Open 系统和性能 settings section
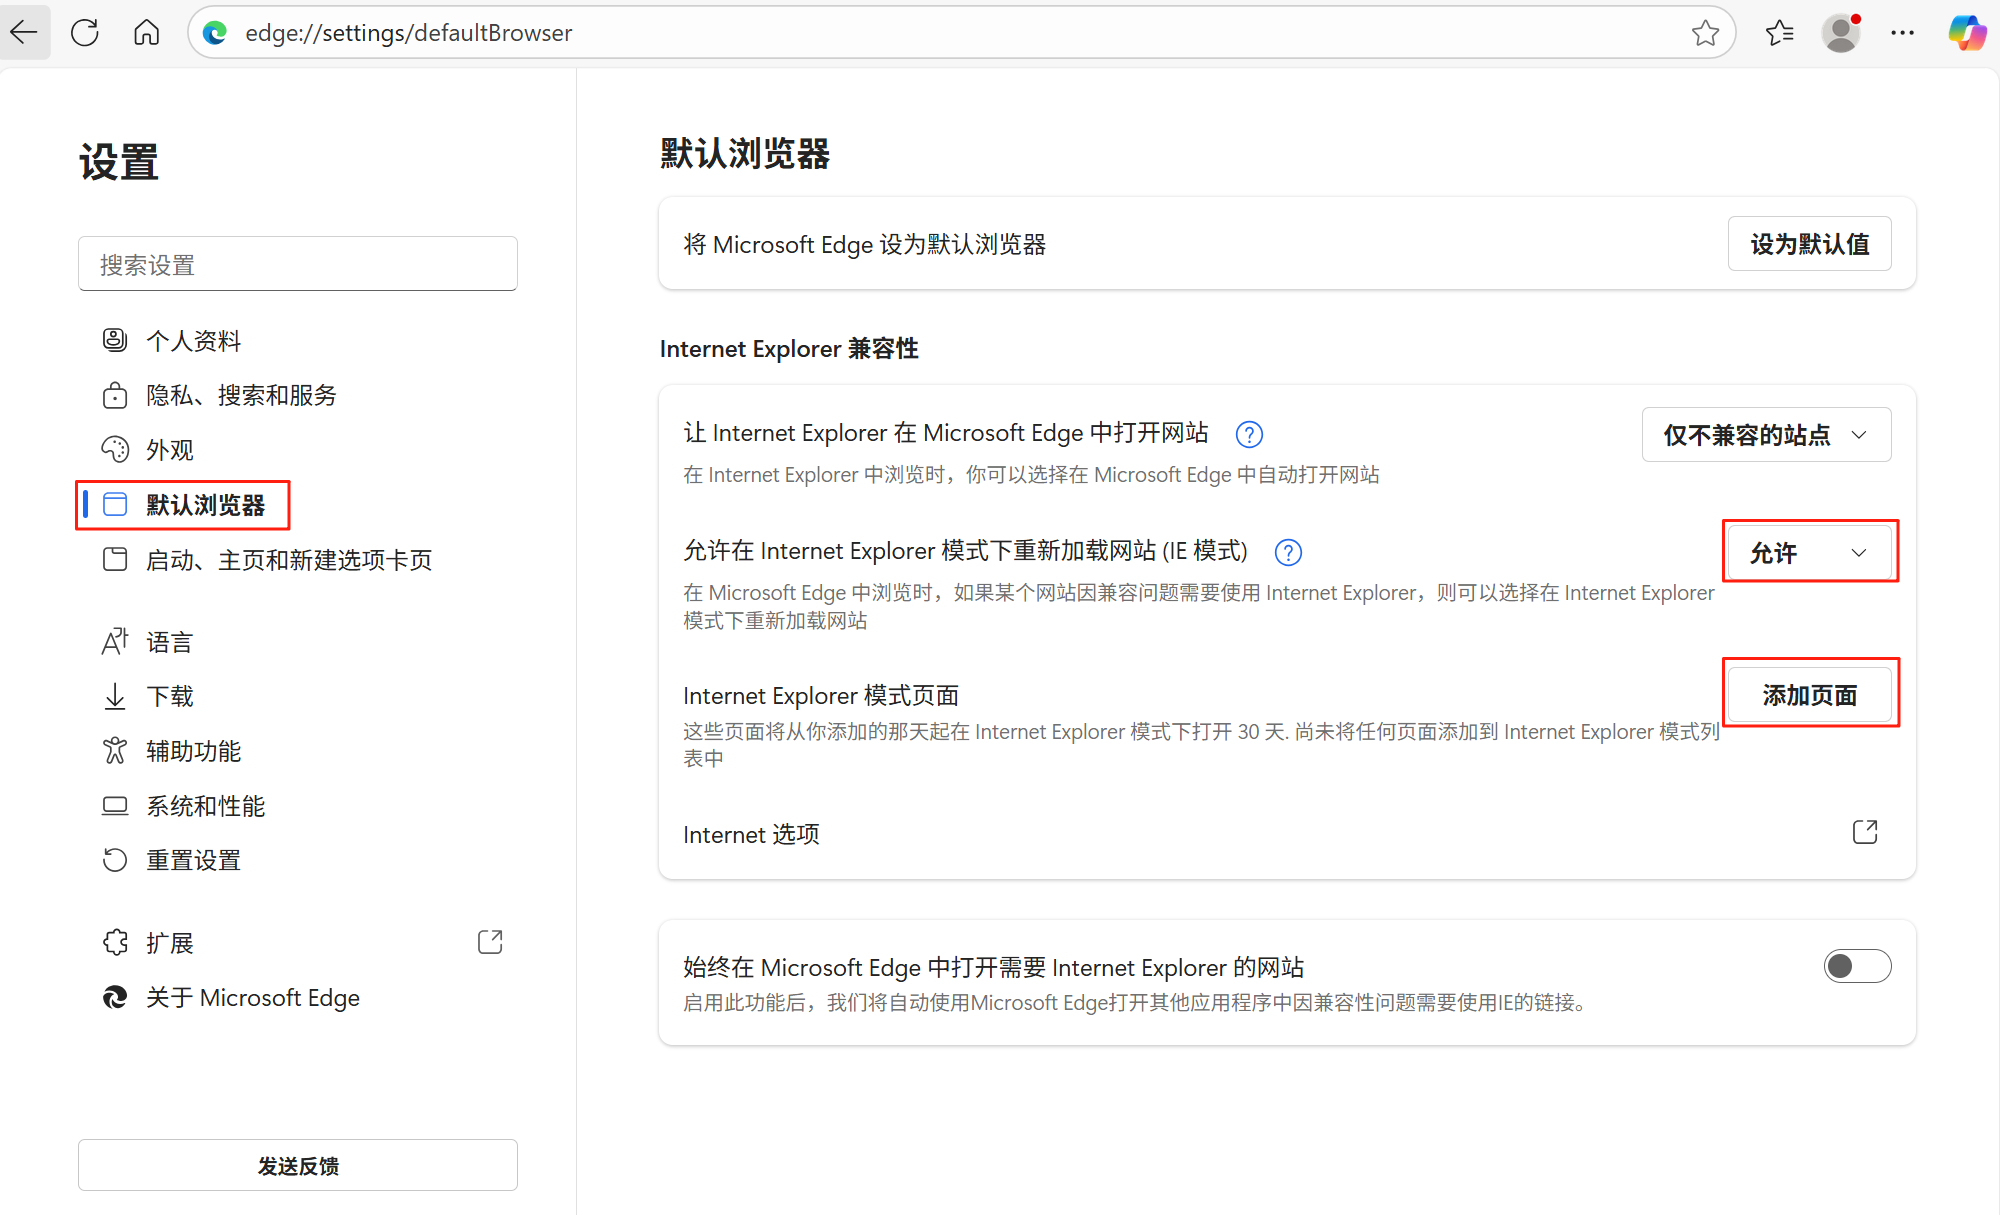The image size is (2000, 1215). click(205, 806)
